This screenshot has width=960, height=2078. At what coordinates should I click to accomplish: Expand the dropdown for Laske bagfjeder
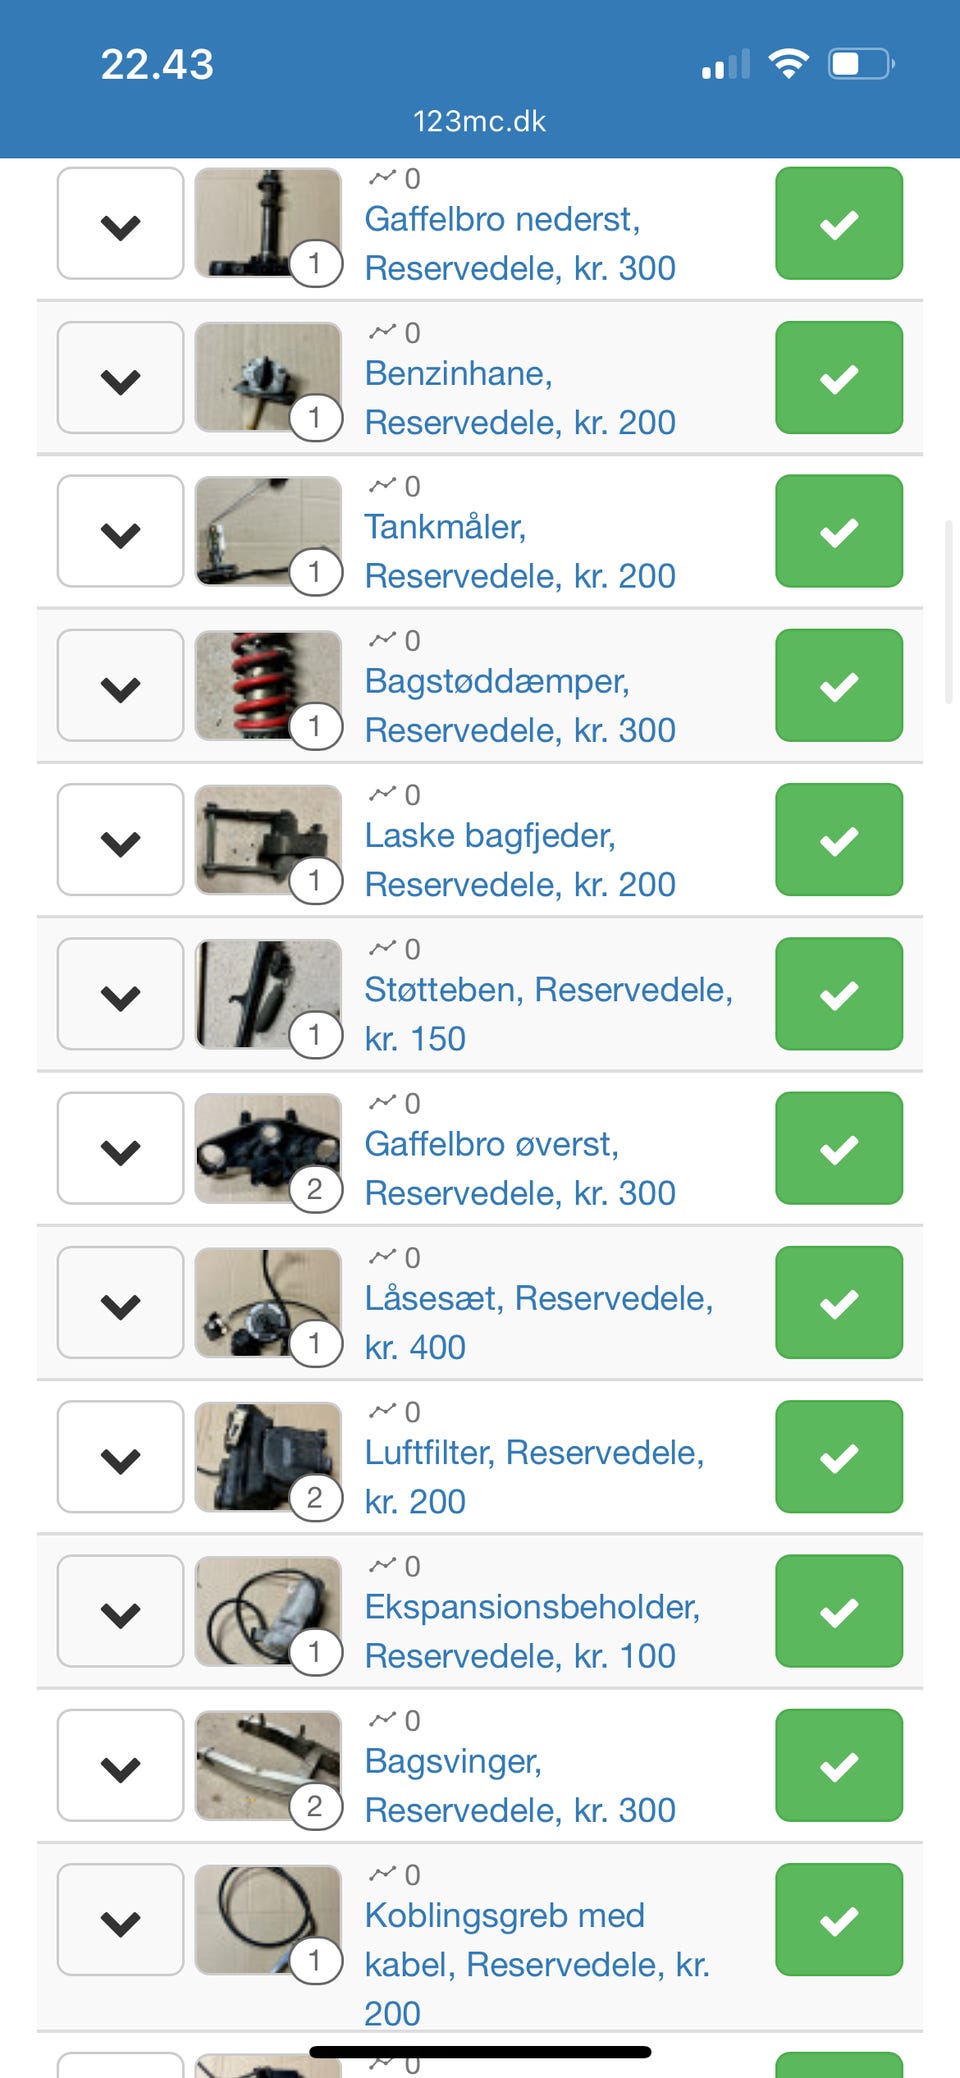[x=120, y=840]
